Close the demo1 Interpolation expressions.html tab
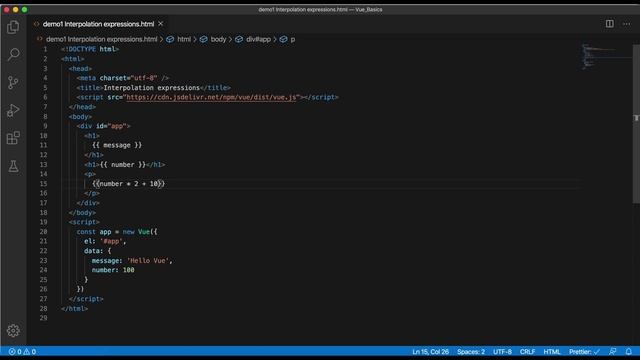 coord(161,24)
